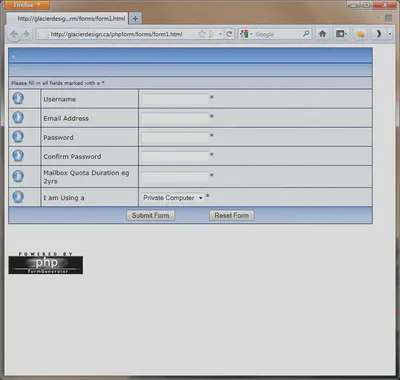This screenshot has width=400, height=380.
Task: Click the info icon beside Password
Action: pos(18,136)
